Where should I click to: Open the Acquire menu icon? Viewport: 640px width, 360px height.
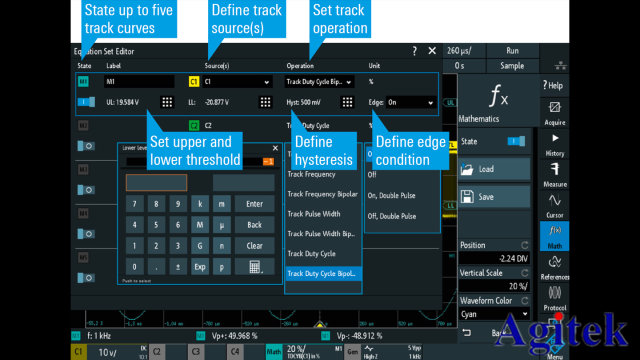point(554,113)
